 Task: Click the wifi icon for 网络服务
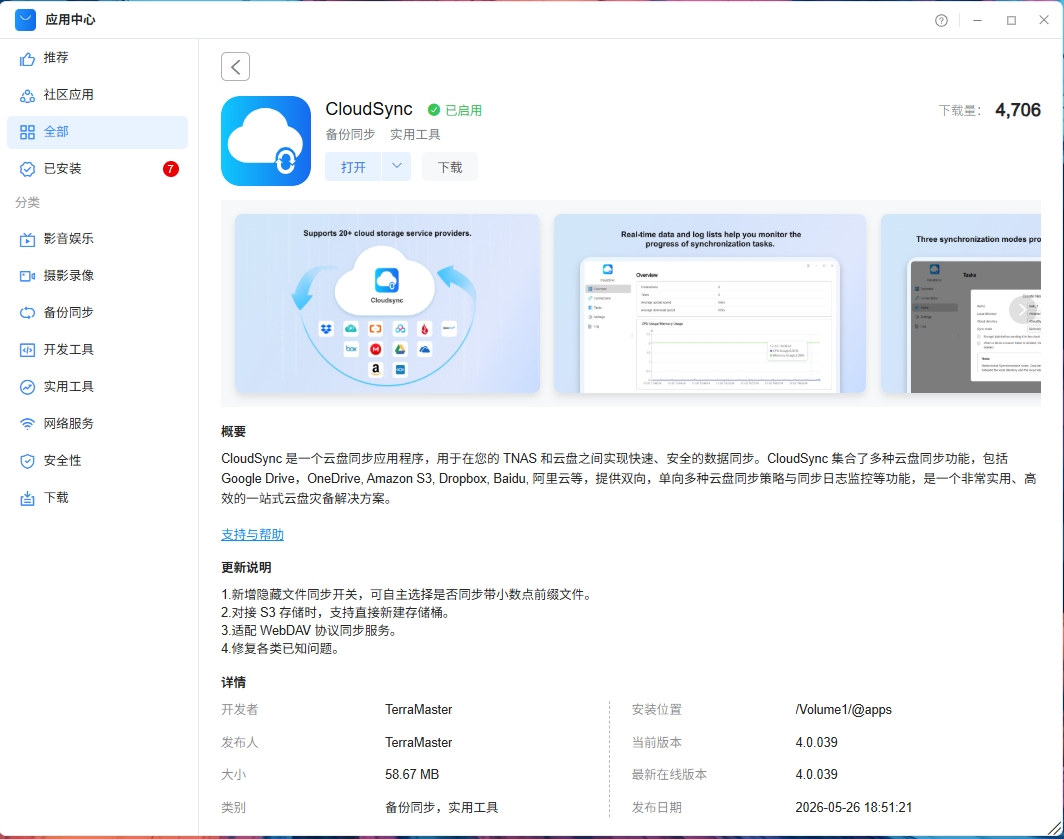point(27,424)
